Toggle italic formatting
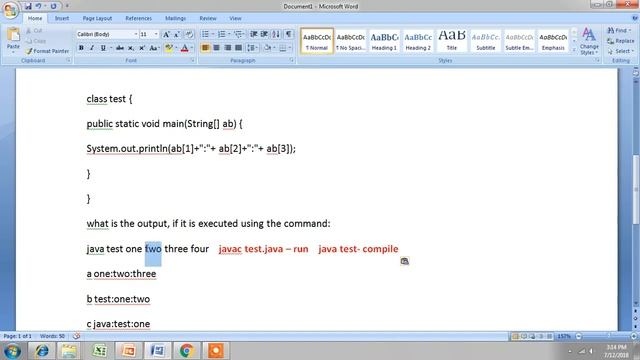 pos(92,48)
